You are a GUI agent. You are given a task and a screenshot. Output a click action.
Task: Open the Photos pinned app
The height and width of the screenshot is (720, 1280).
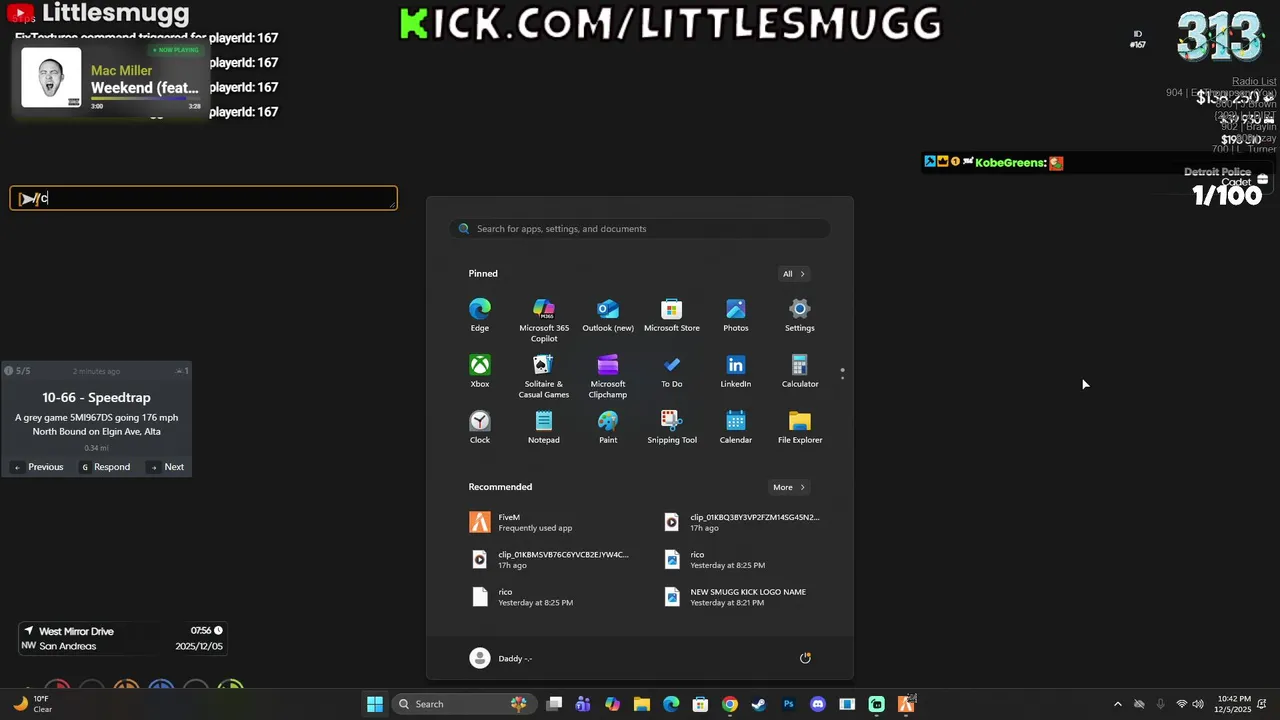(736, 315)
